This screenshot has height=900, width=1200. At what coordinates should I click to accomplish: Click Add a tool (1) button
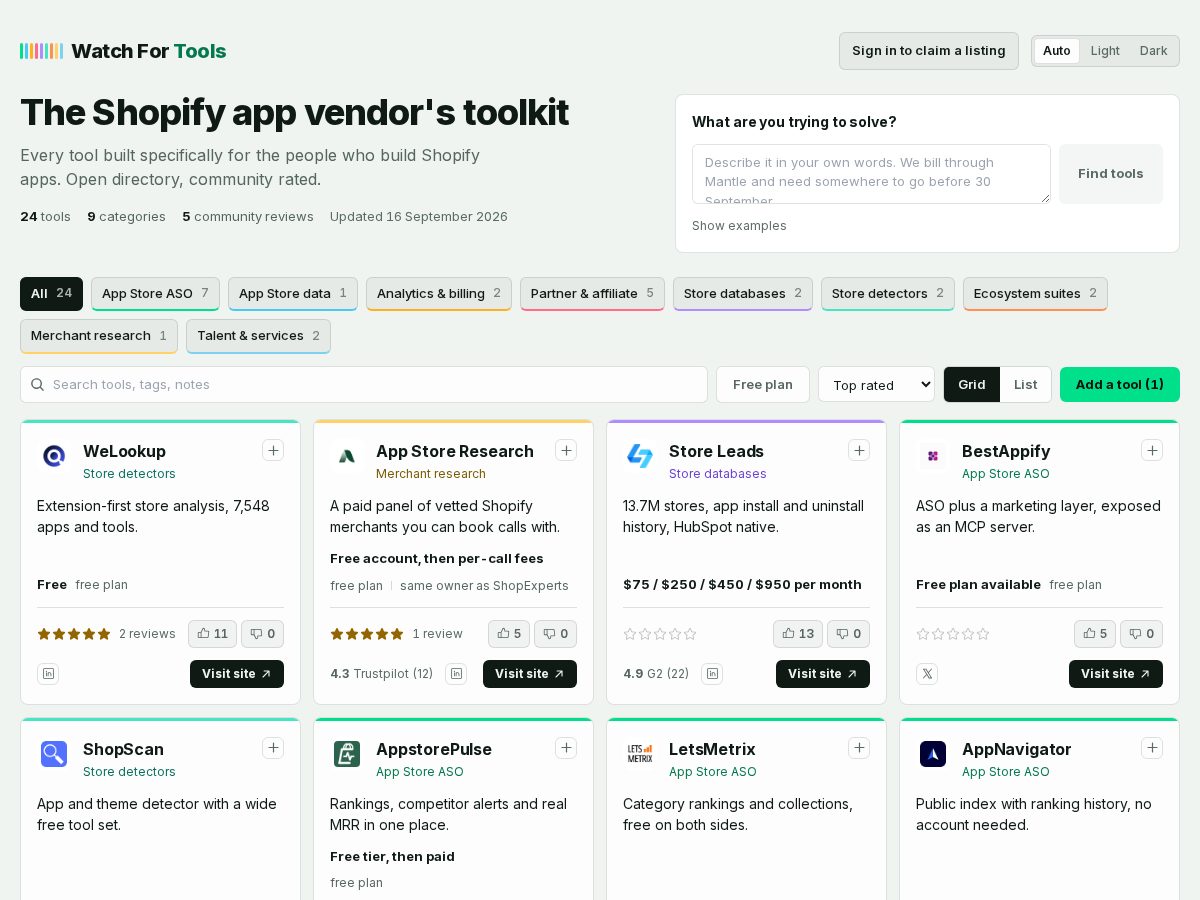pyautogui.click(x=1120, y=385)
